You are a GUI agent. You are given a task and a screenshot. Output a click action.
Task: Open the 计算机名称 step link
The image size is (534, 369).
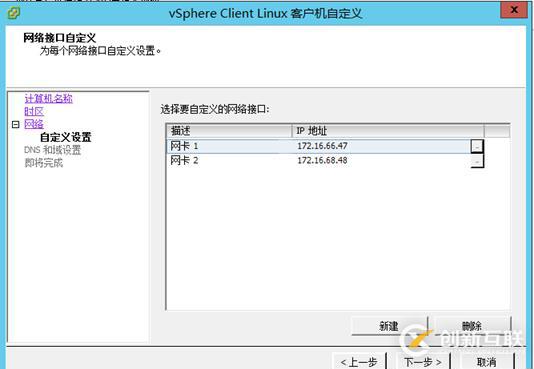(x=48, y=99)
